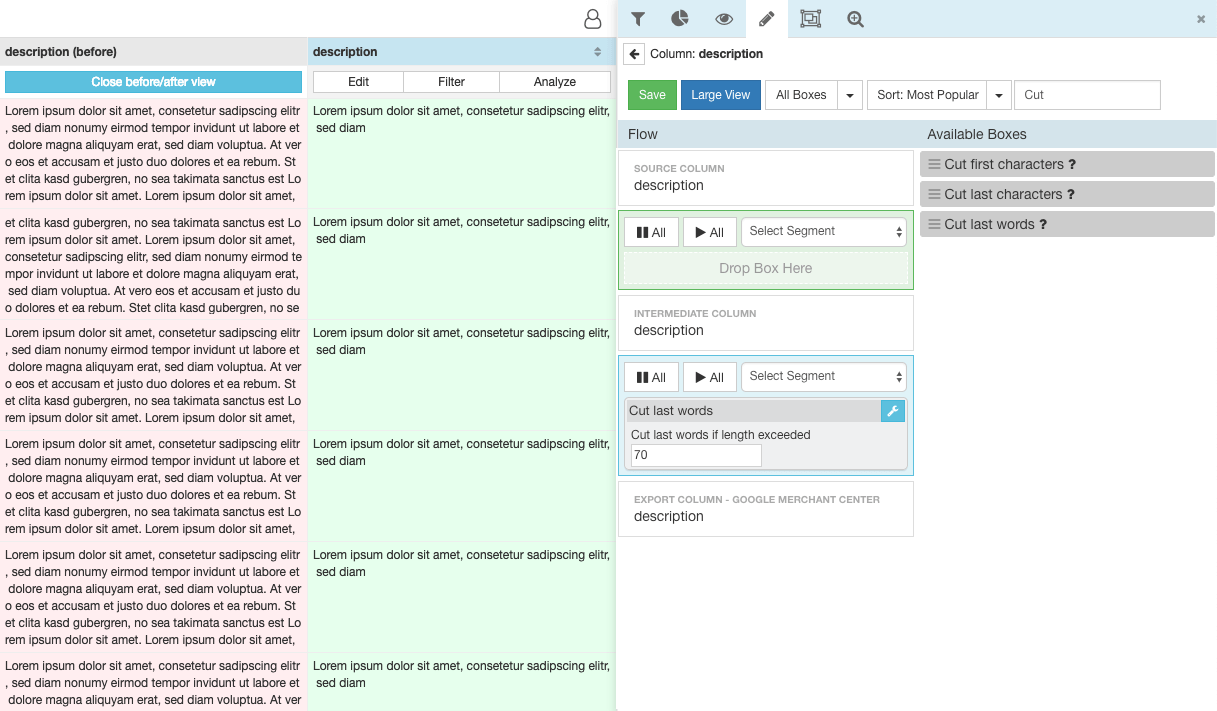The image size is (1217, 711).
Task: Switch to the funnel filter tab
Action: point(637,19)
